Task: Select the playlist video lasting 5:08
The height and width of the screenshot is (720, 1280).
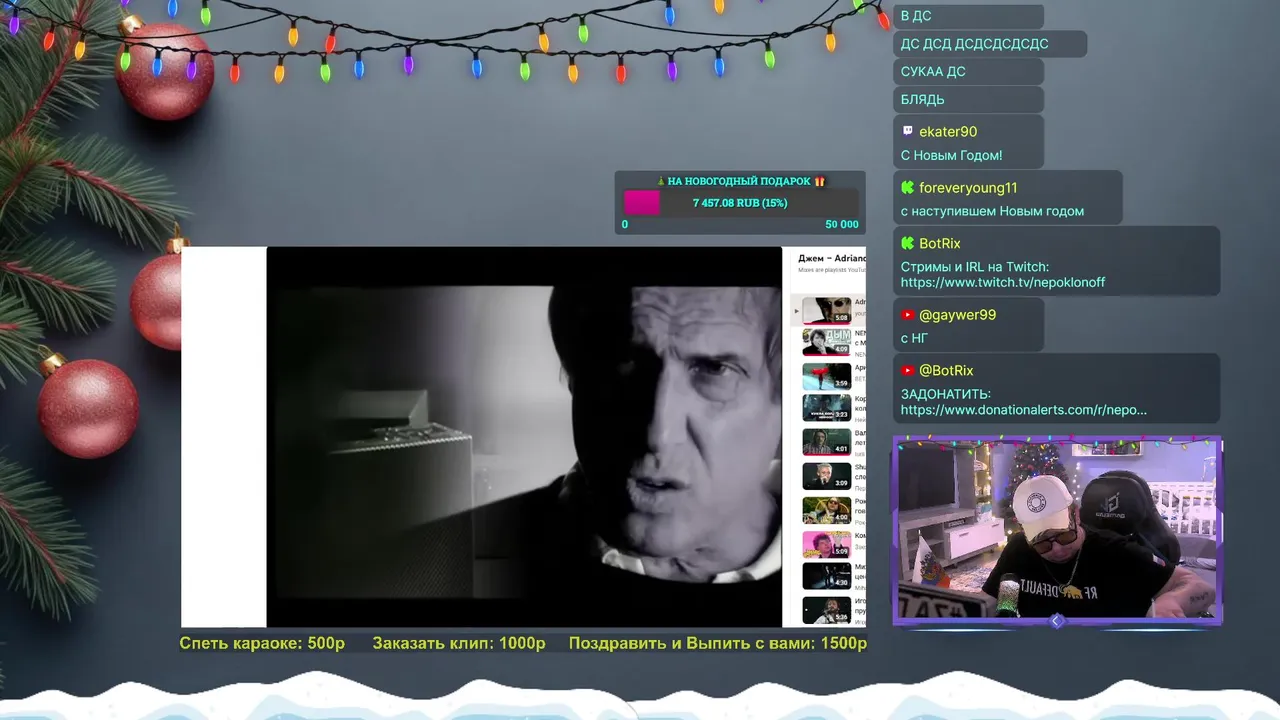Action: [827, 311]
